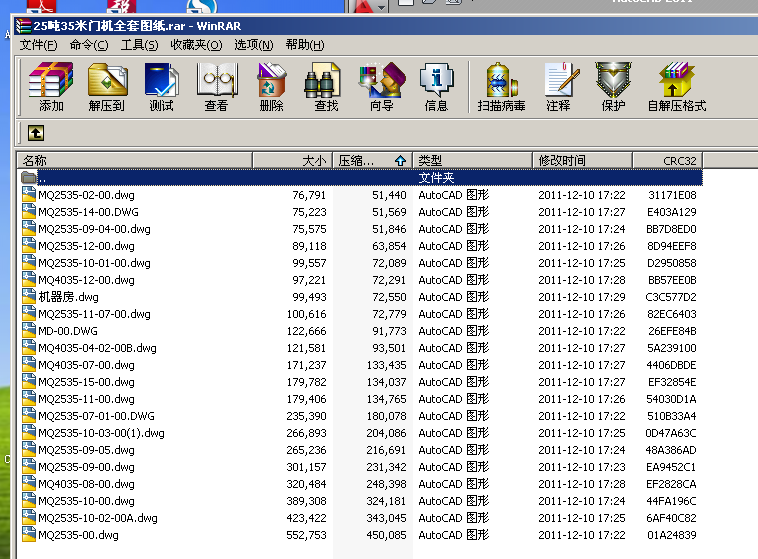758x559 pixels.
Task: Open the 选项(N) menu
Action: 254,45
